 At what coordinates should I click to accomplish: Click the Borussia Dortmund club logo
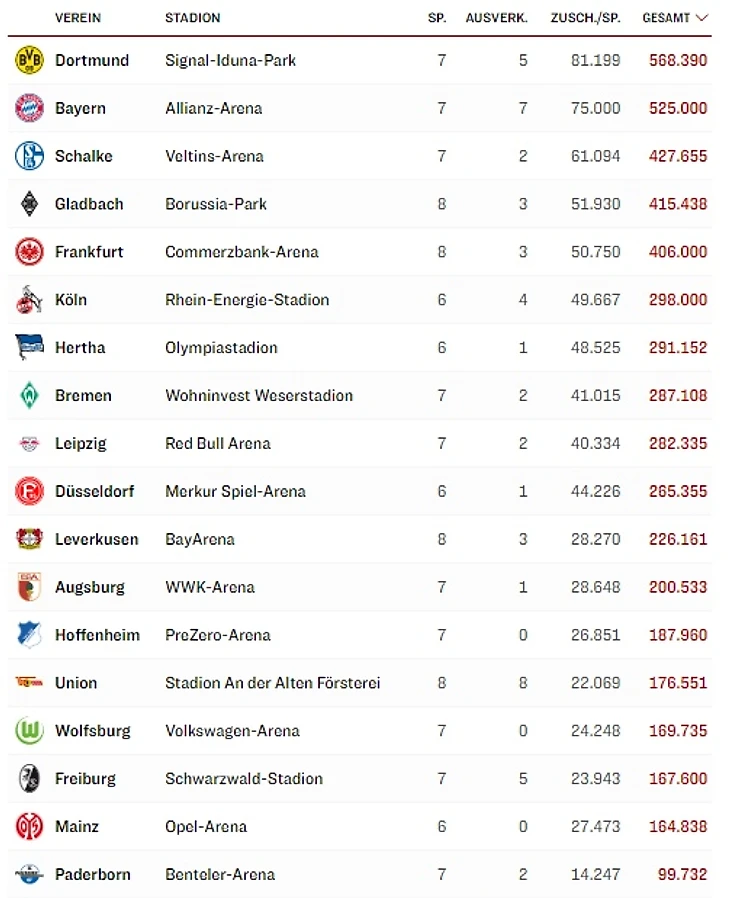[29, 60]
